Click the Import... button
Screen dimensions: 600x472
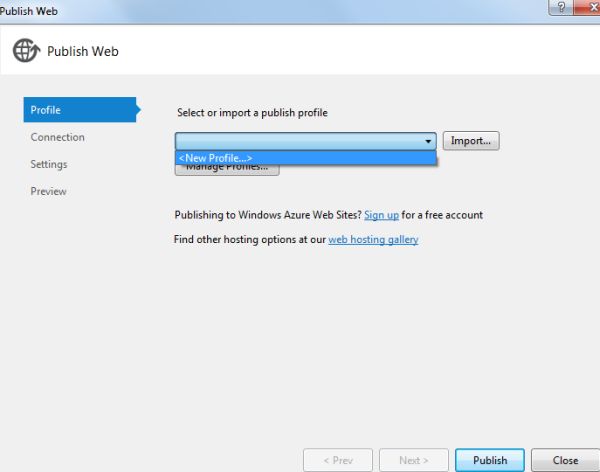[x=471, y=140]
